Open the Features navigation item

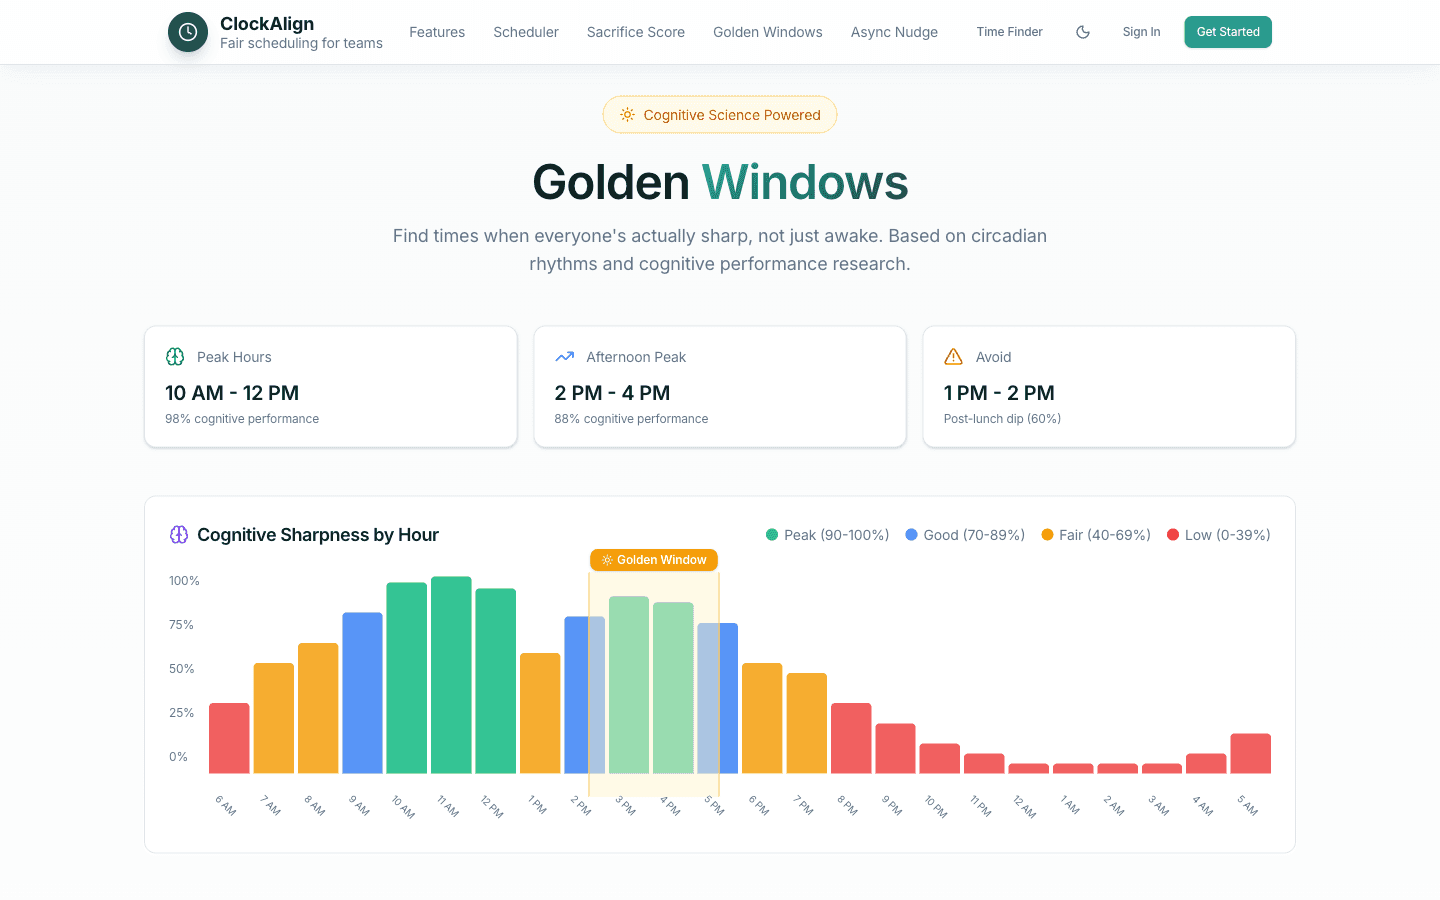coord(437,31)
